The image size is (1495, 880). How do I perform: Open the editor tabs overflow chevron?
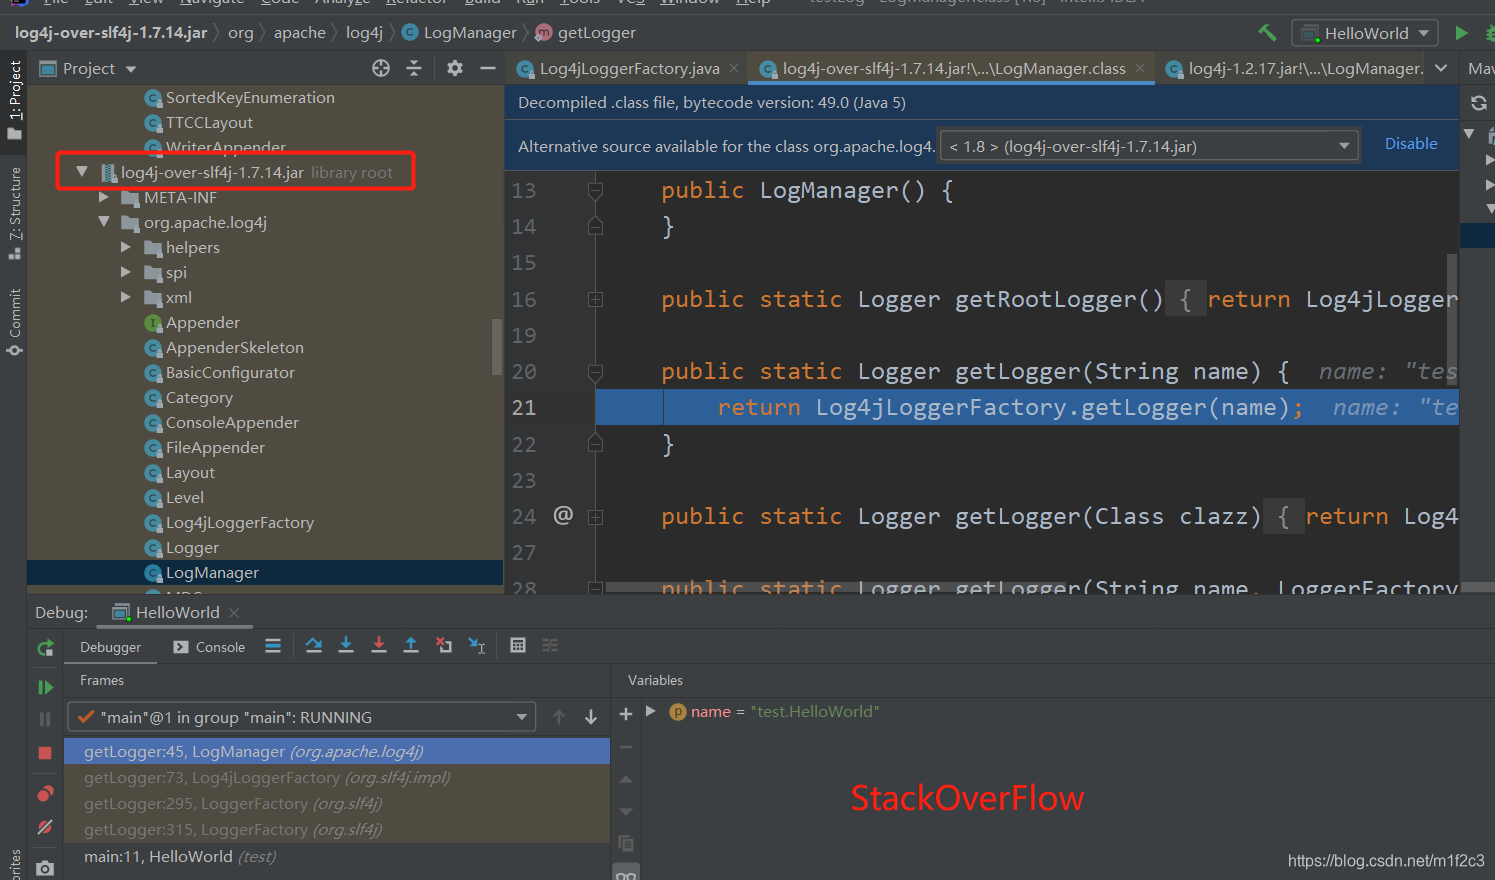pos(1441,68)
